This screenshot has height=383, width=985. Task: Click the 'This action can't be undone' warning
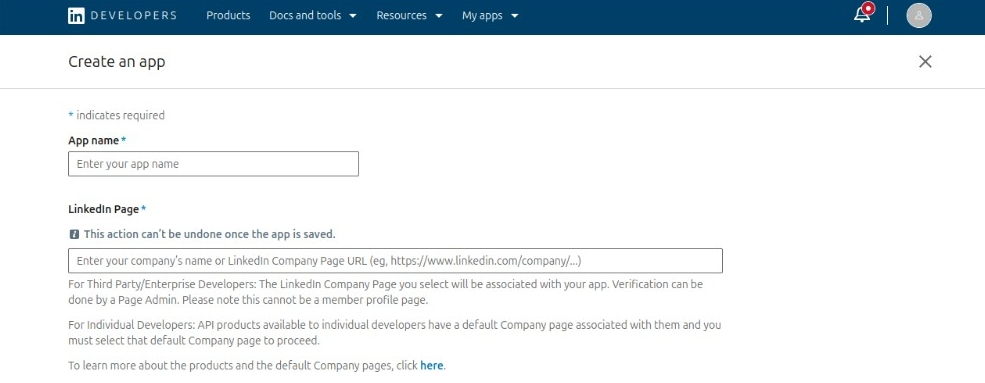pyautogui.click(x=210, y=234)
